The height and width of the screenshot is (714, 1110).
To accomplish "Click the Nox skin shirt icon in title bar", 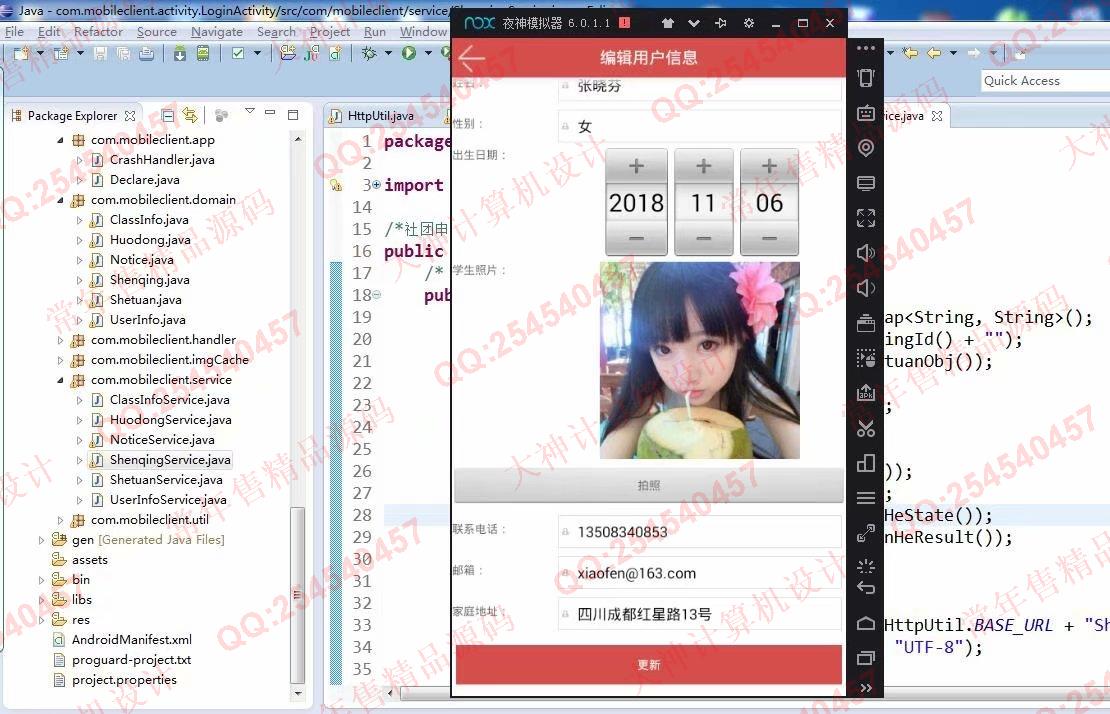I will pos(667,23).
